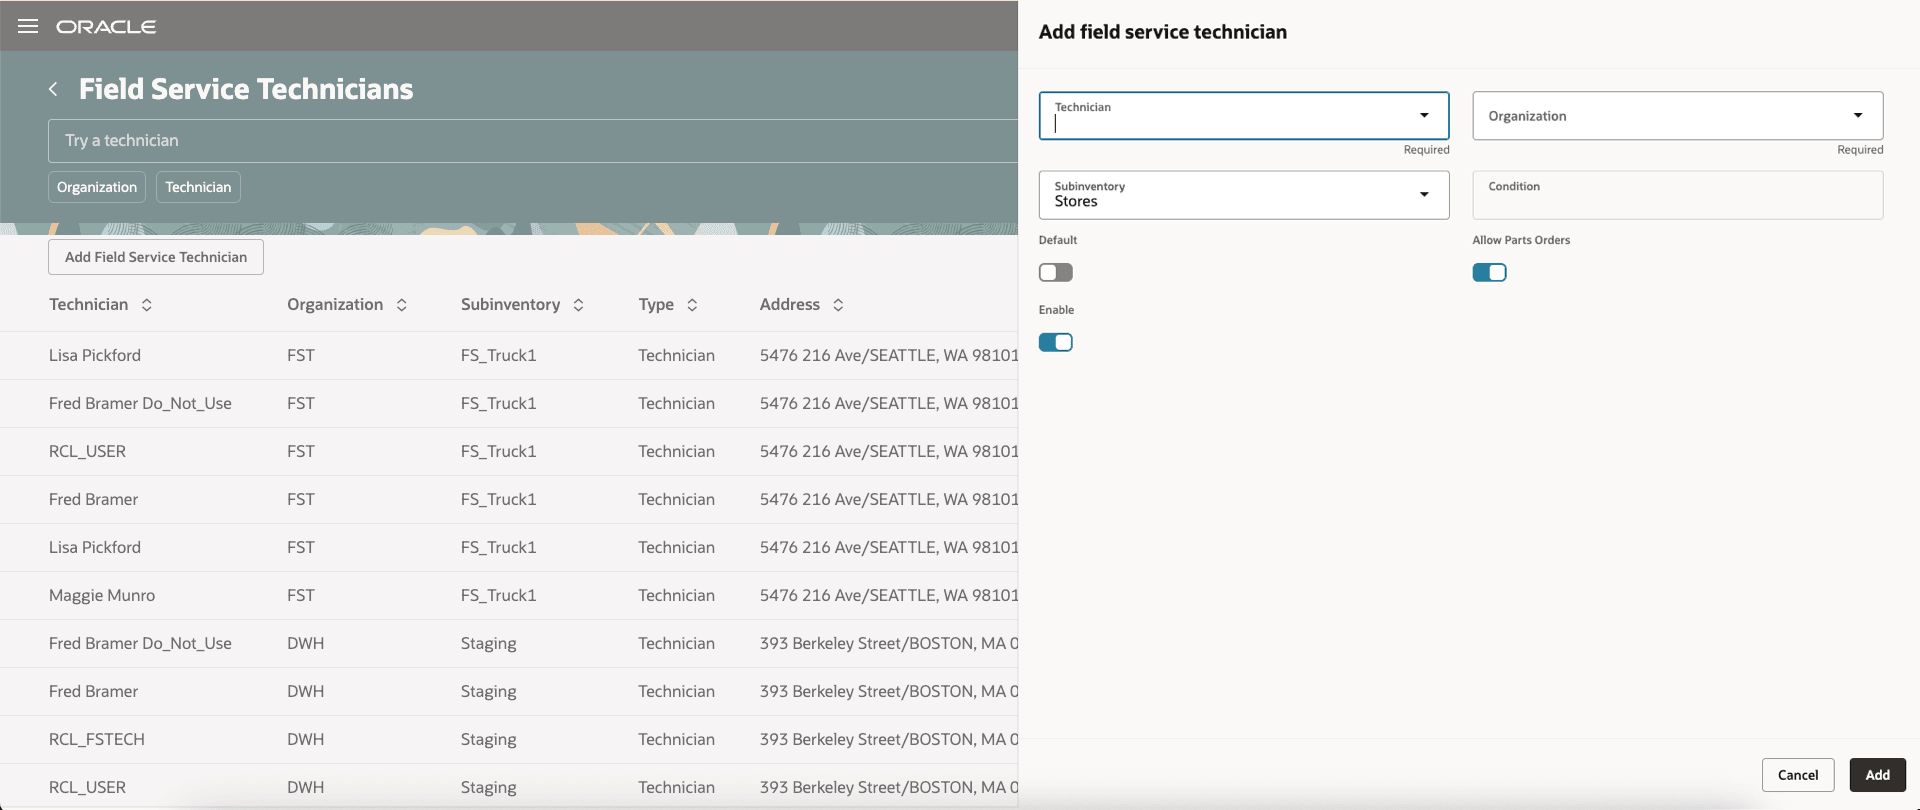This screenshot has height=810, width=1920.
Task: Sort by Subinventory column
Action: (579, 305)
